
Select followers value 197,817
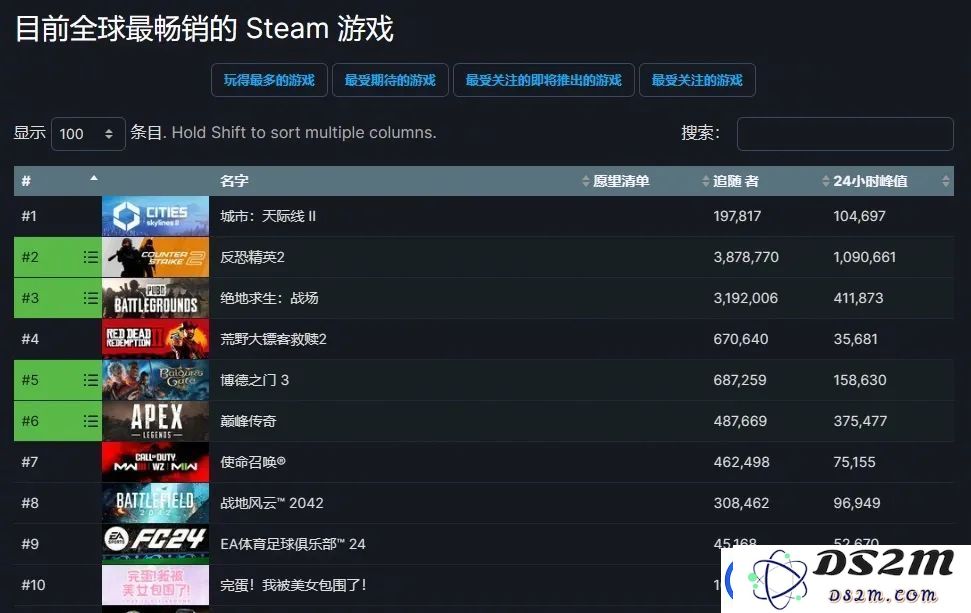coord(737,216)
